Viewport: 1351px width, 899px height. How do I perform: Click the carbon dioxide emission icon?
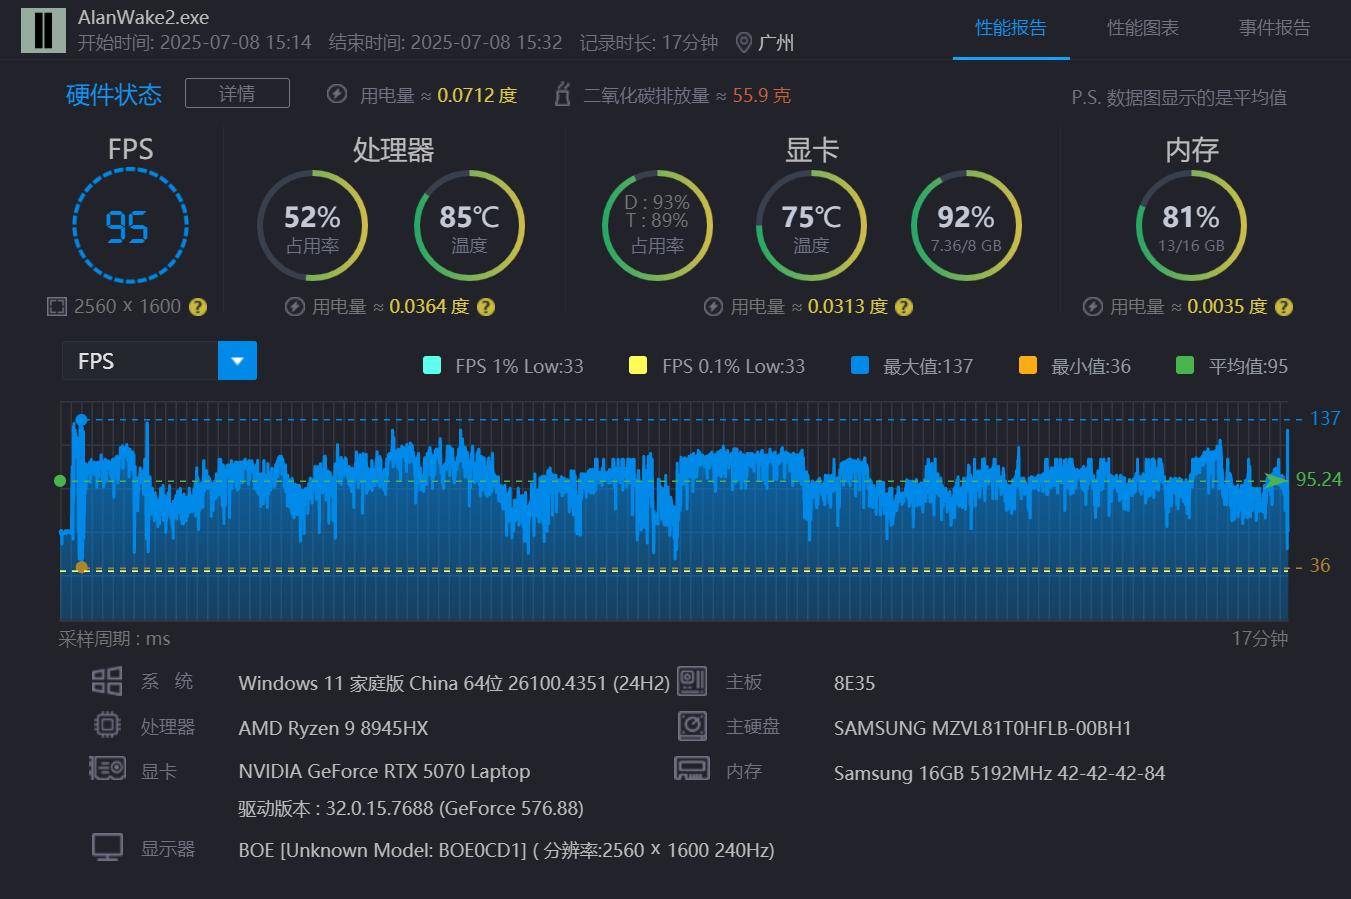pos(563,94)
